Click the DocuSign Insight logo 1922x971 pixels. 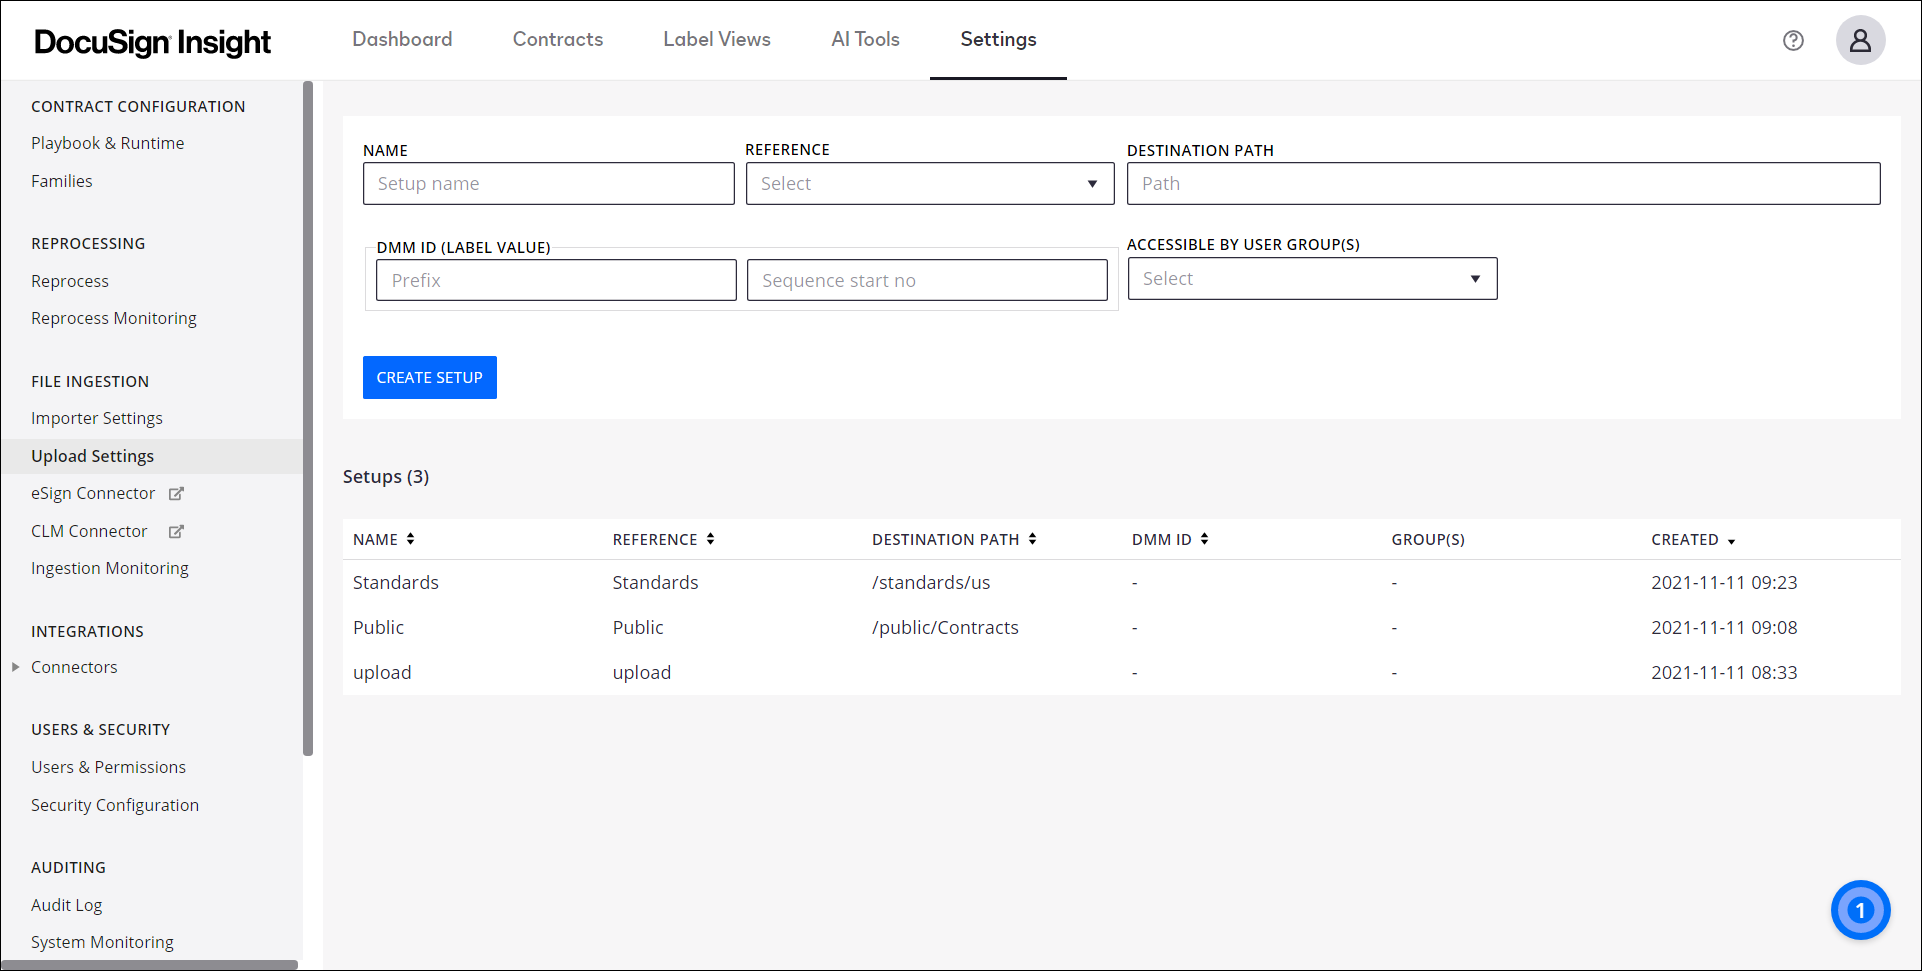pyautogui.click(x=151, y=41)
